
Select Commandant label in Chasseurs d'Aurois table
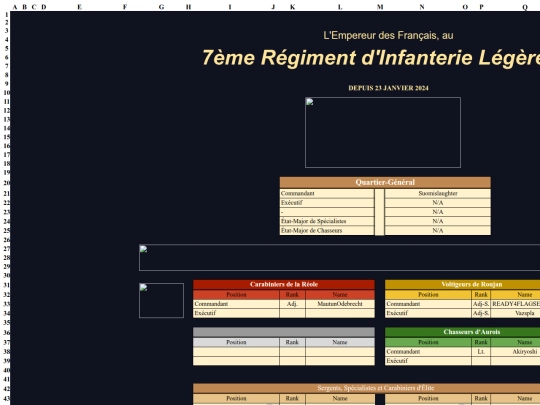(428, 352)
